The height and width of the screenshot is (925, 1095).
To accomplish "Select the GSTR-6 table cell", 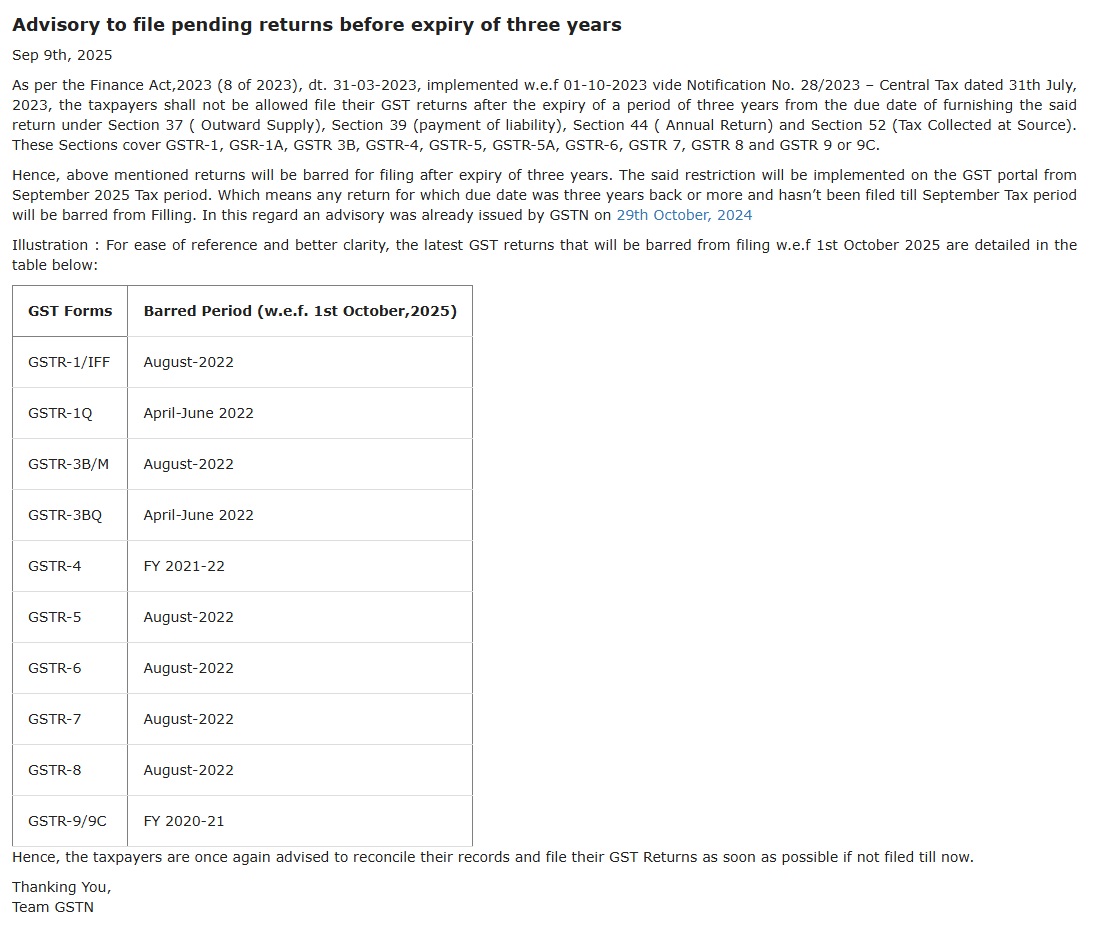I will [x=55, y=668].
